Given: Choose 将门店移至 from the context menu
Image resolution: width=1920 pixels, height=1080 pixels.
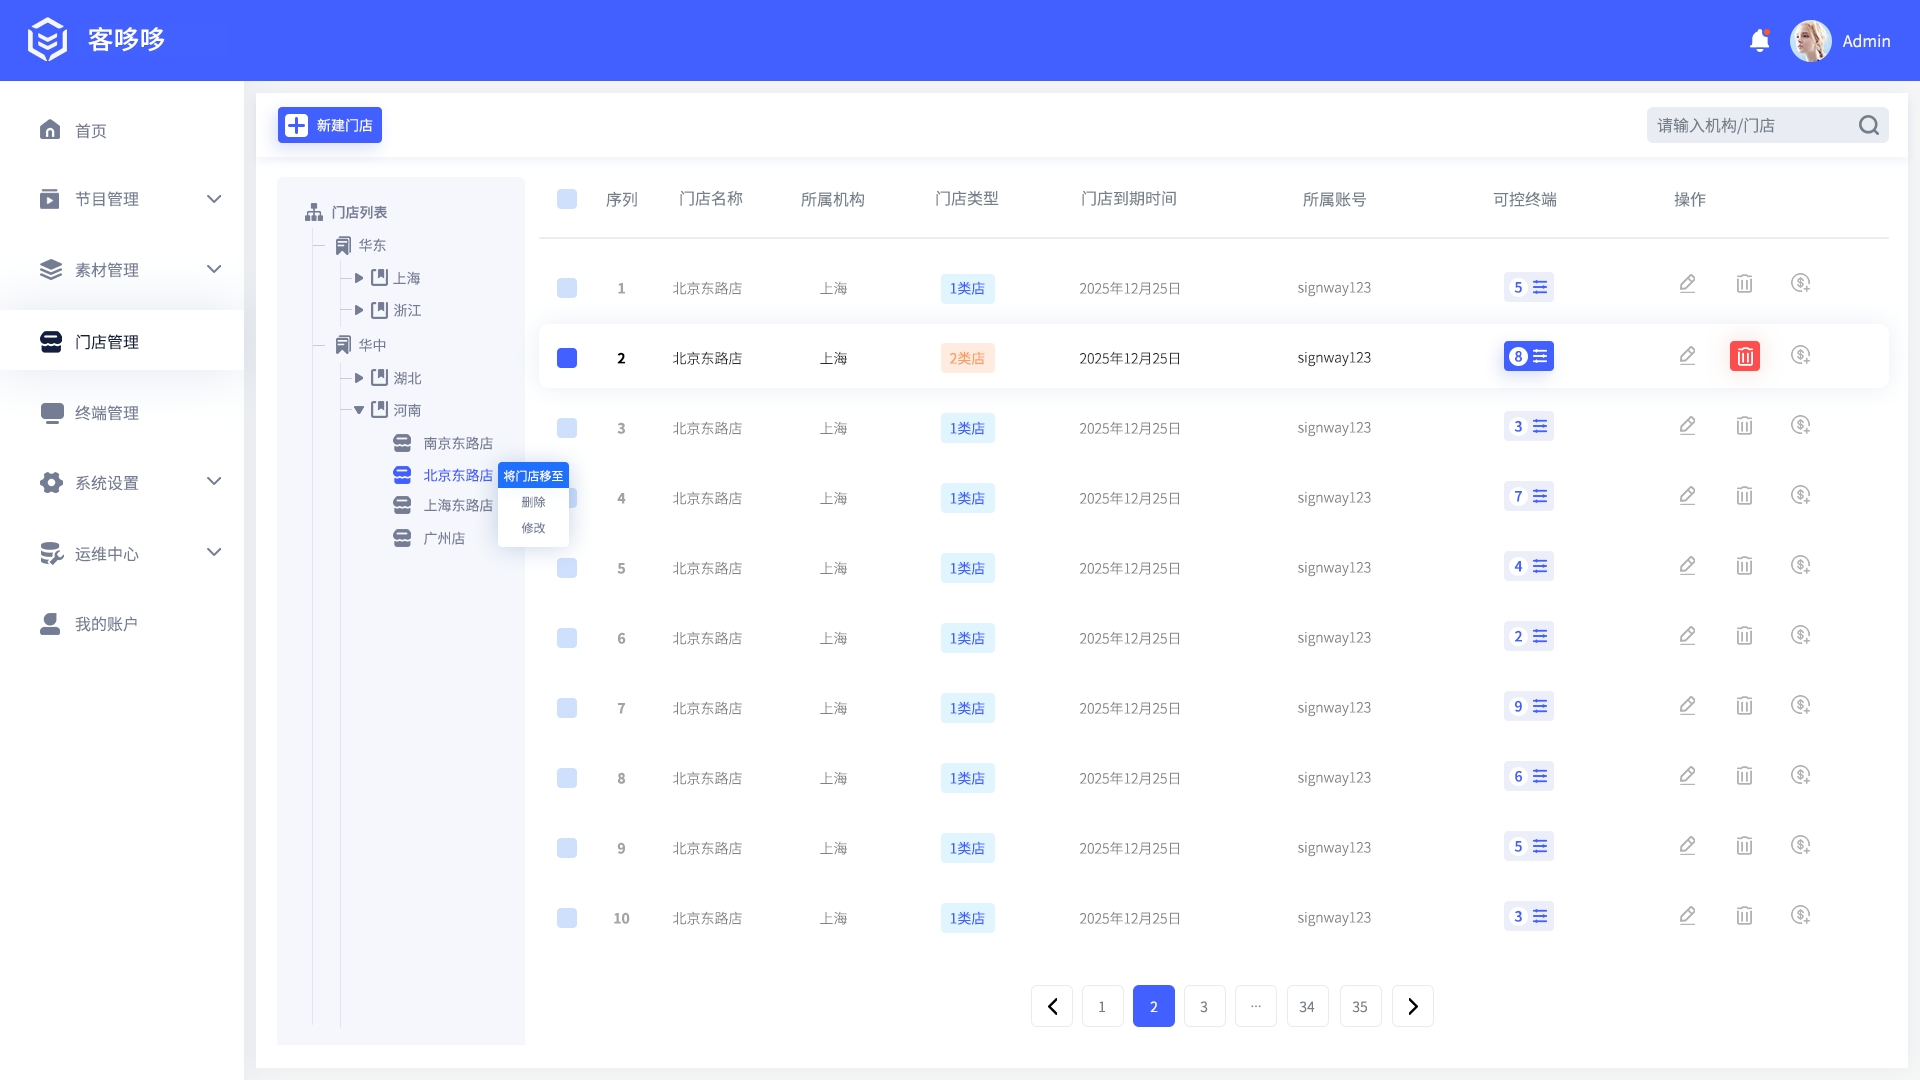Looking at the screenshot, I should 533,476.
